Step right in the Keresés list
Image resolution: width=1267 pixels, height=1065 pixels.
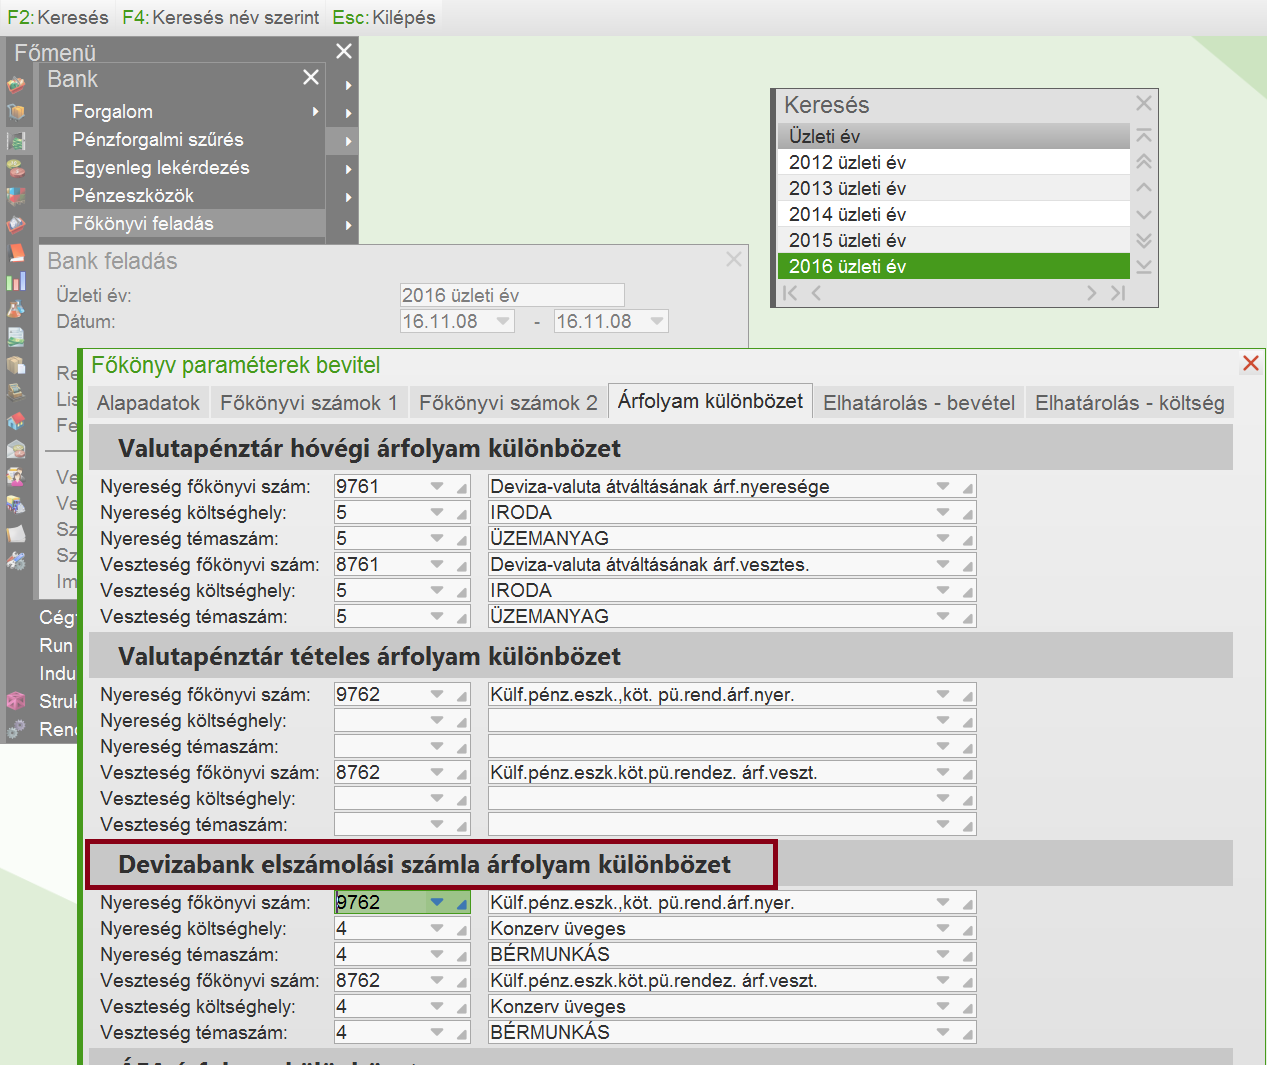(x=1091, y=292)
